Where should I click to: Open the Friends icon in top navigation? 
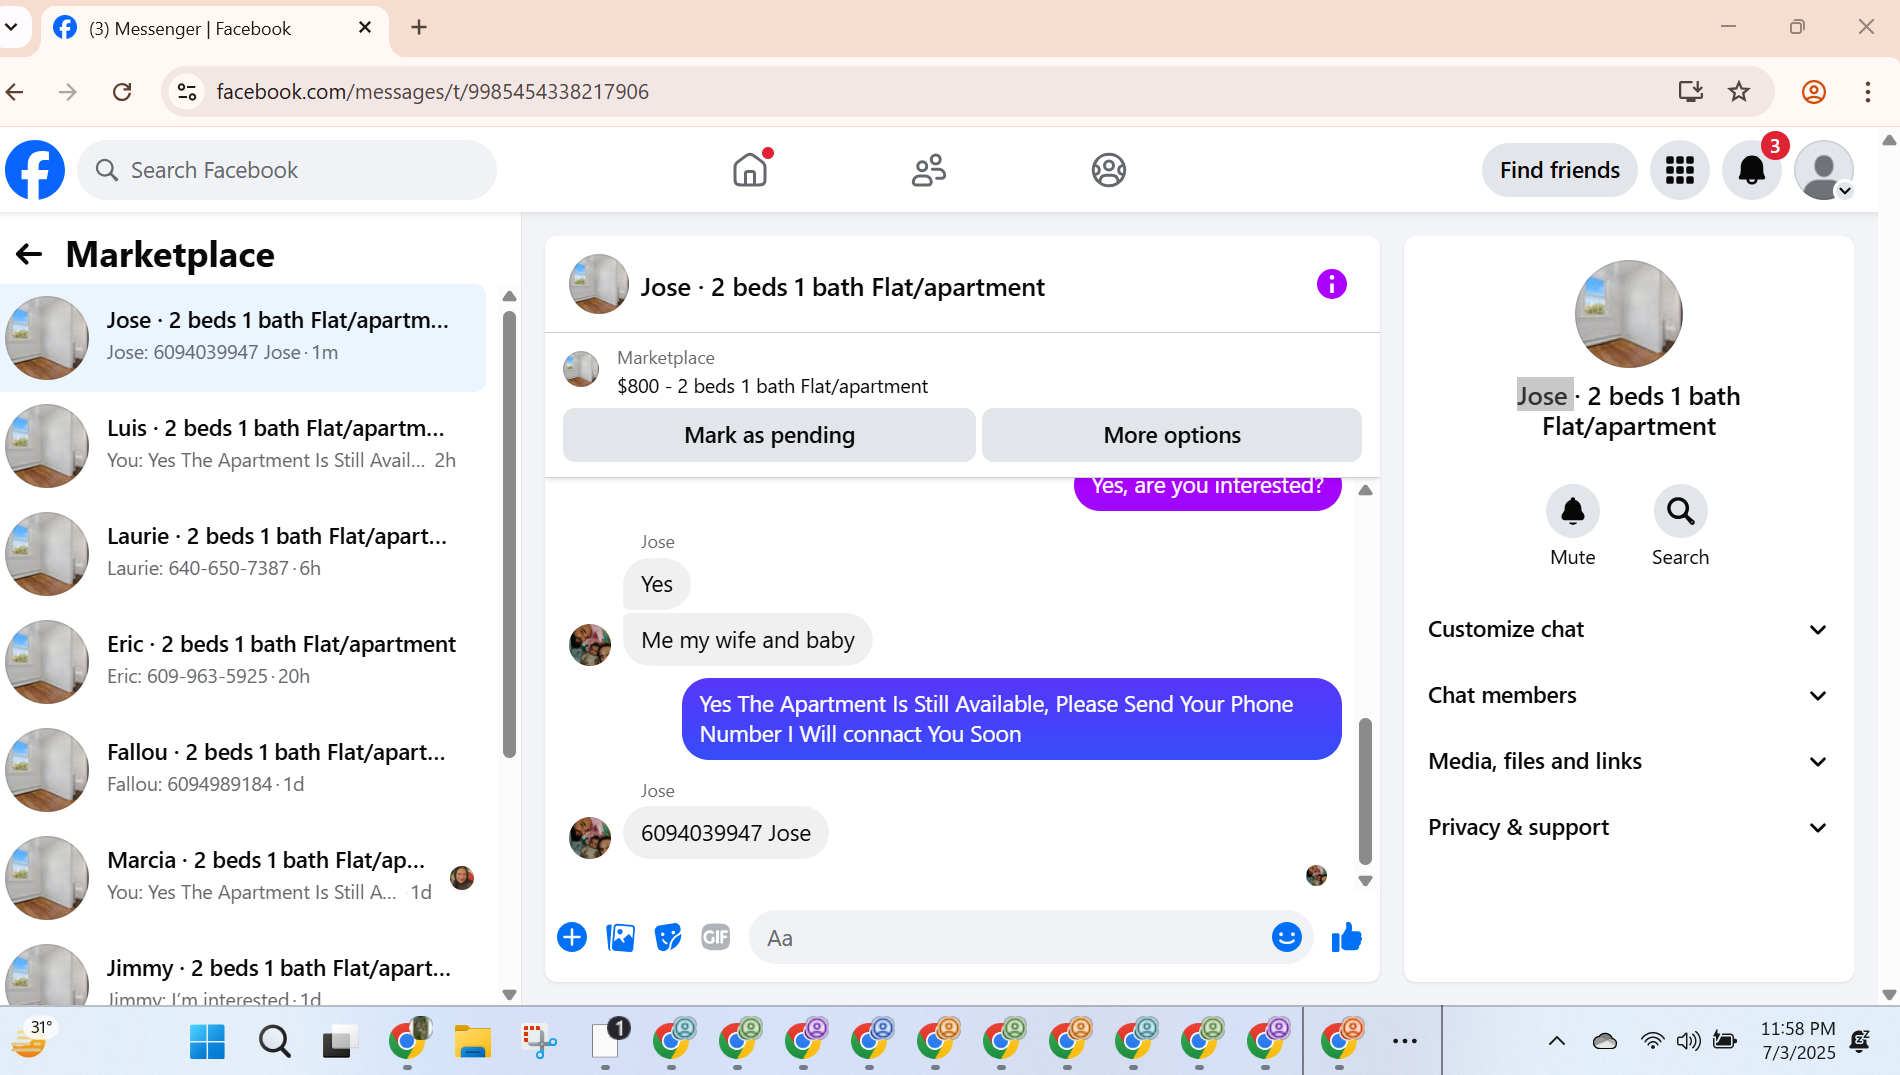[x=929, y=170]
